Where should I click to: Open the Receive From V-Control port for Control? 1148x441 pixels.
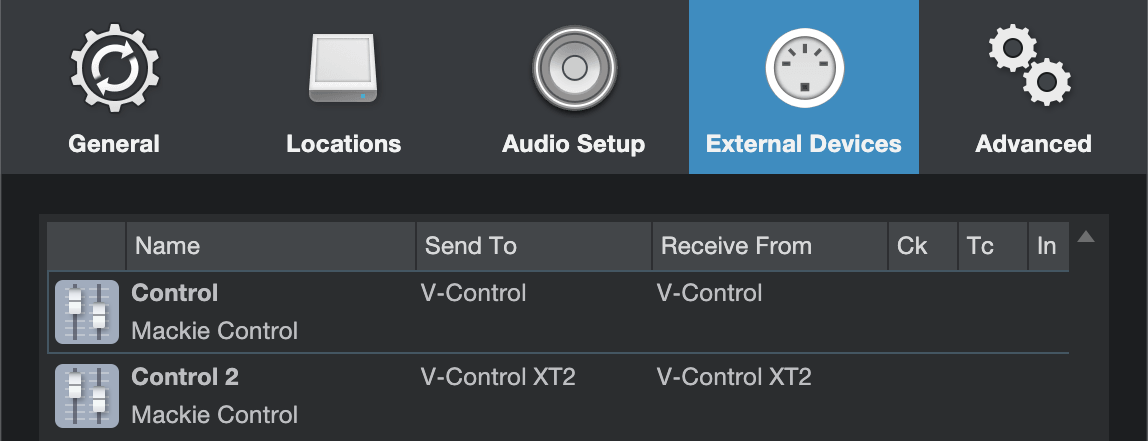click(709, 293)
